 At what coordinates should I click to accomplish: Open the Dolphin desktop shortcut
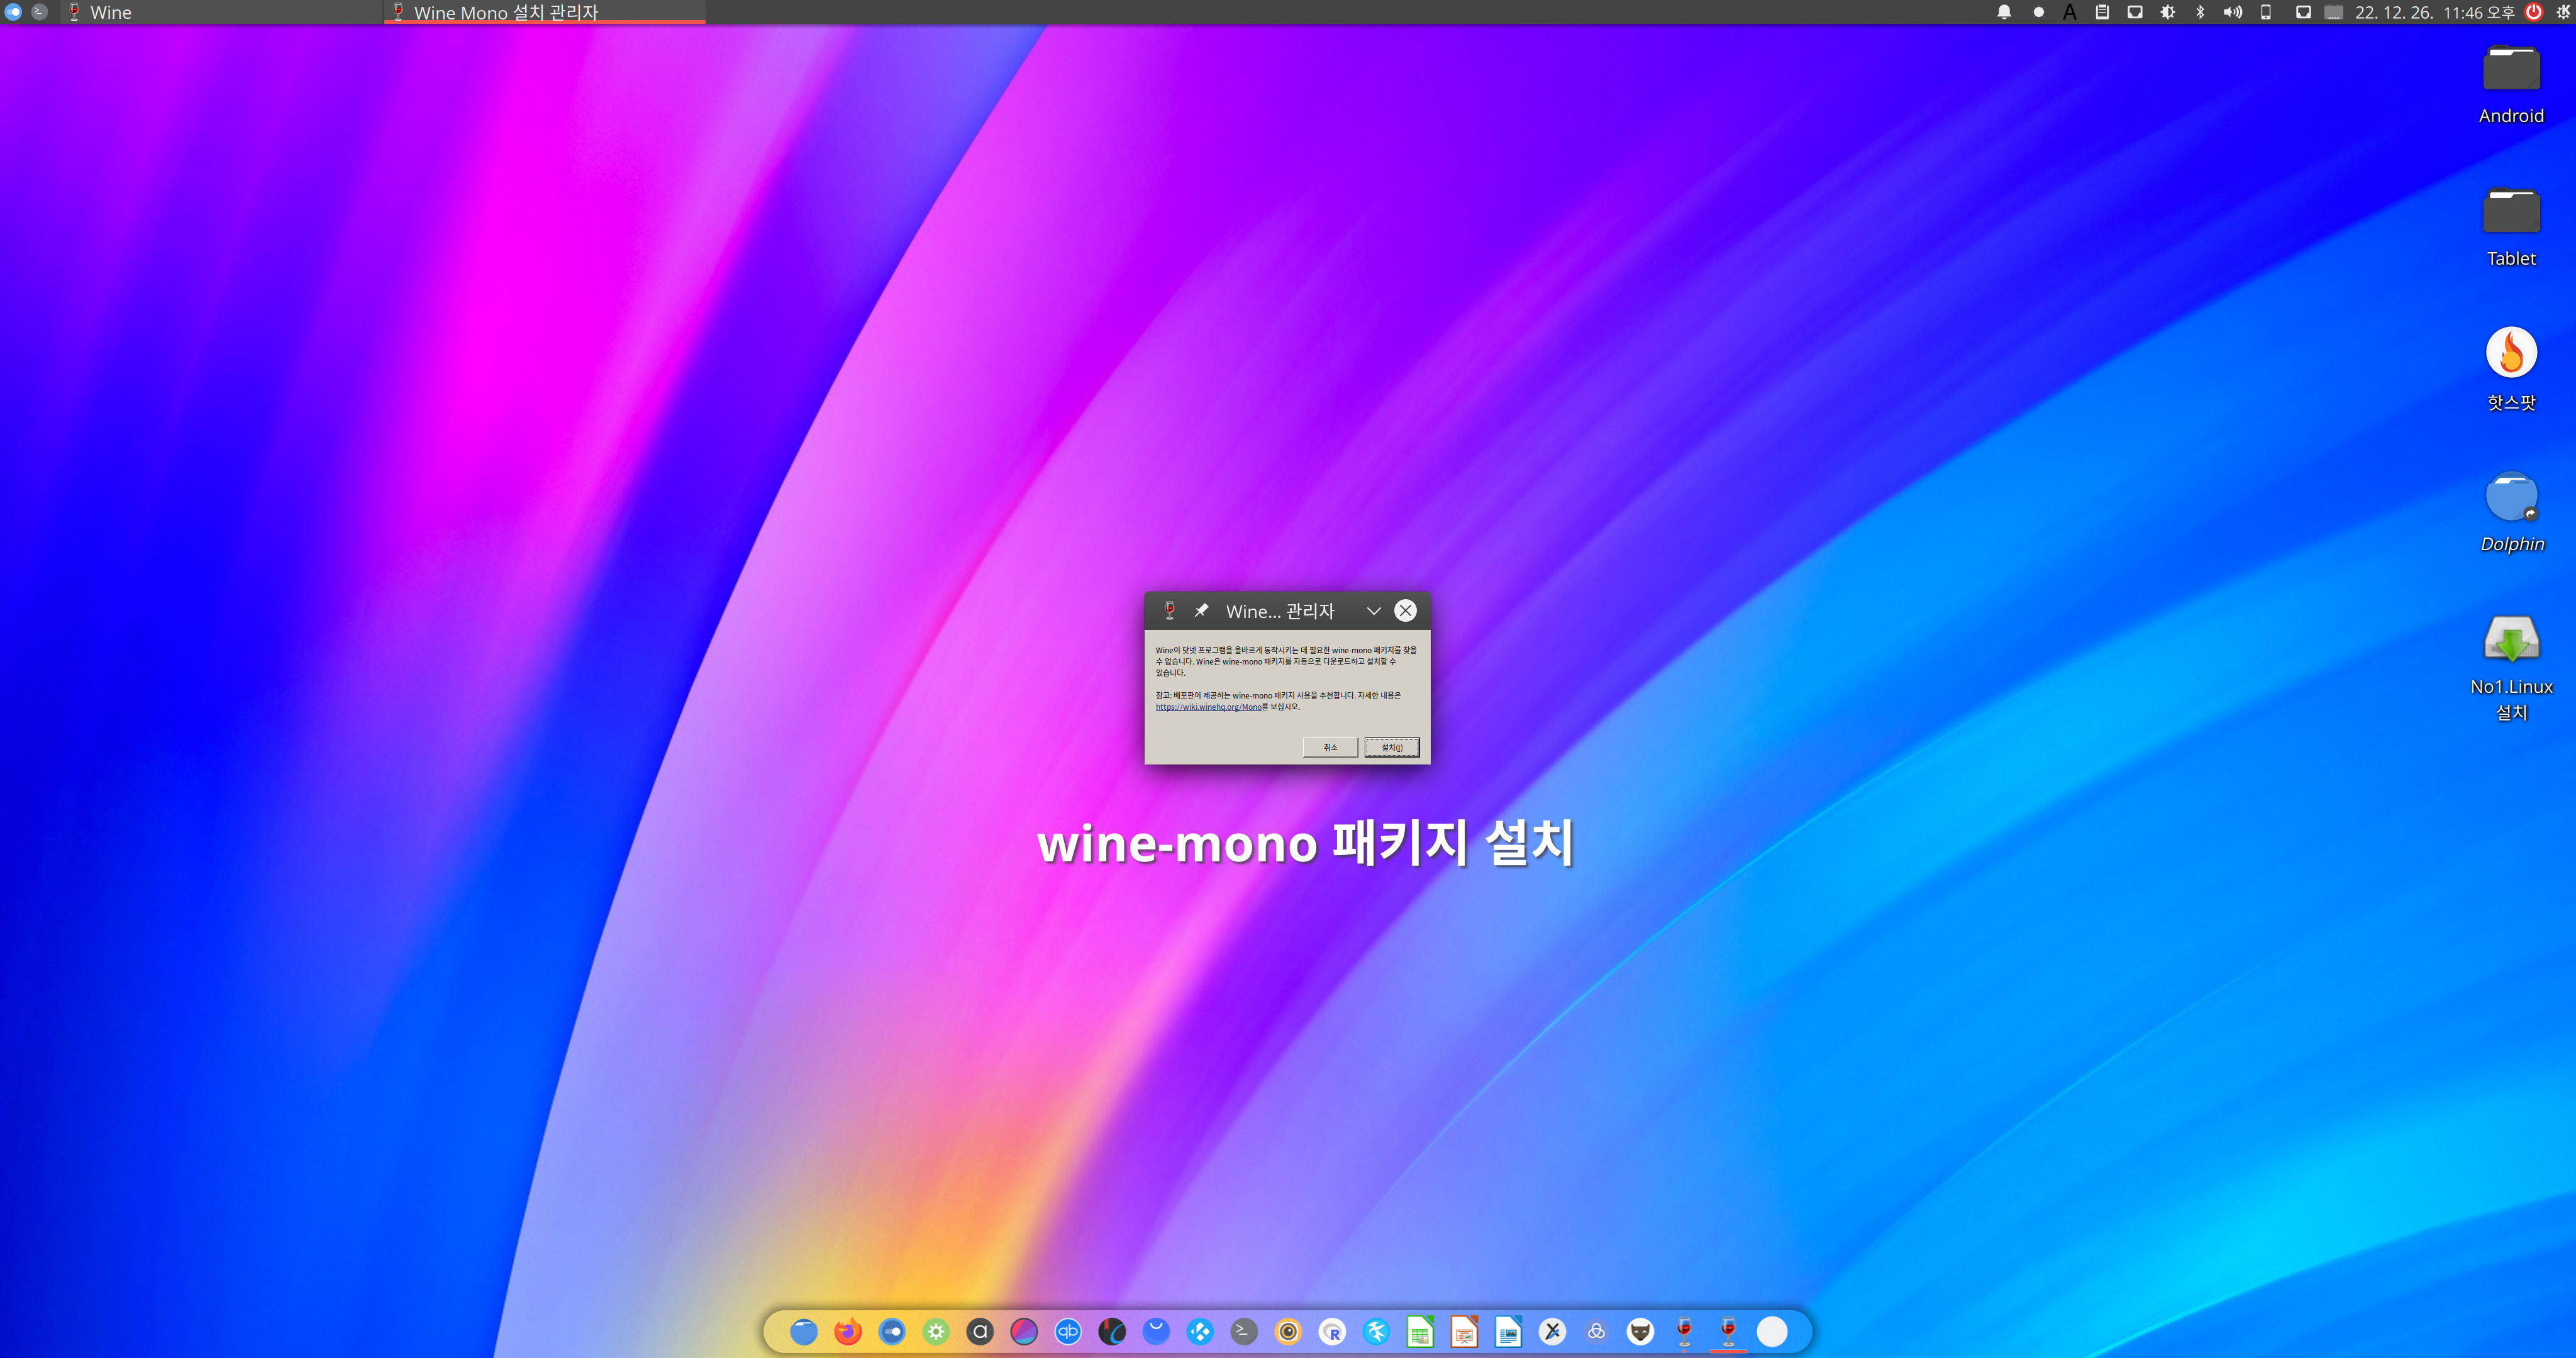coord(2511,512)
